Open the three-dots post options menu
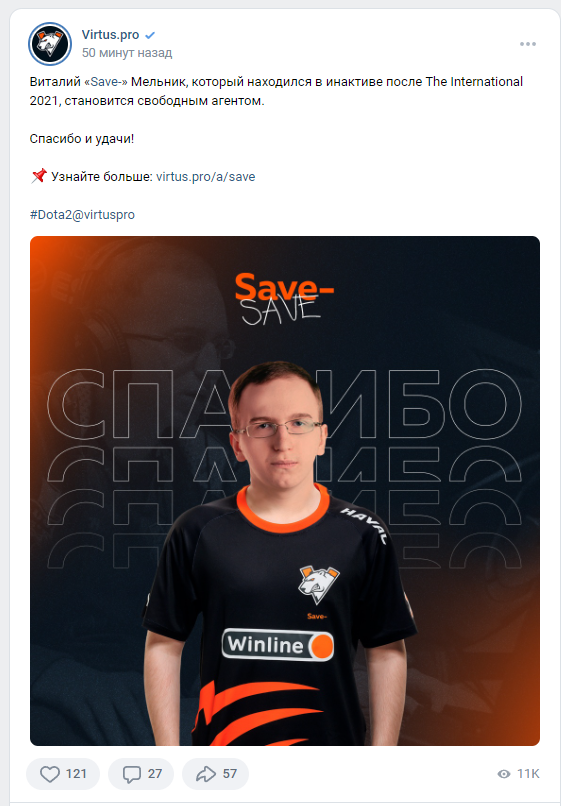 pos(528,44)
